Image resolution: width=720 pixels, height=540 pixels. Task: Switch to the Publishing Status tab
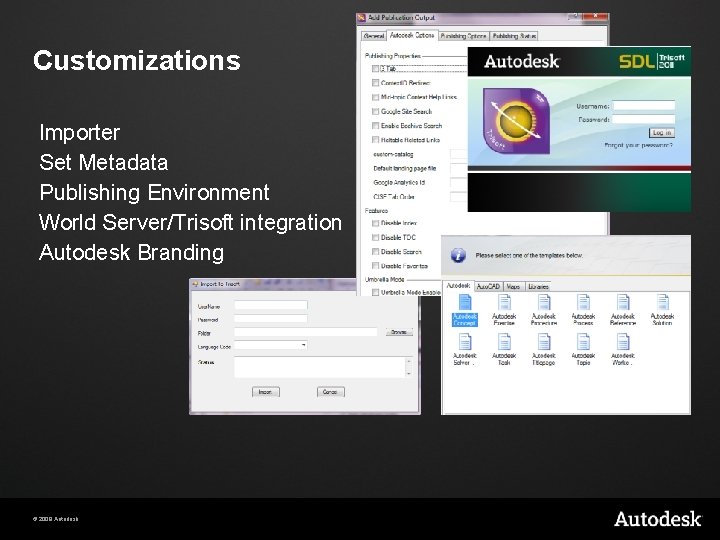(x=514, y=36)
